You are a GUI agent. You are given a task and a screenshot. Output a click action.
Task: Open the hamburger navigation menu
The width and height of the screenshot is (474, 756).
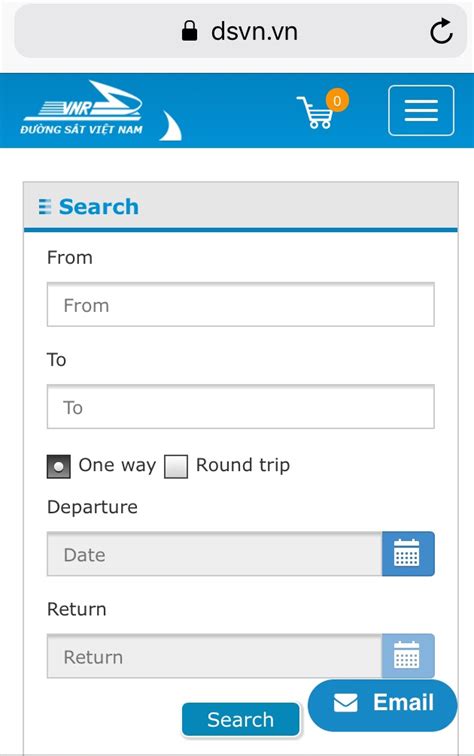tap(421, 110)
